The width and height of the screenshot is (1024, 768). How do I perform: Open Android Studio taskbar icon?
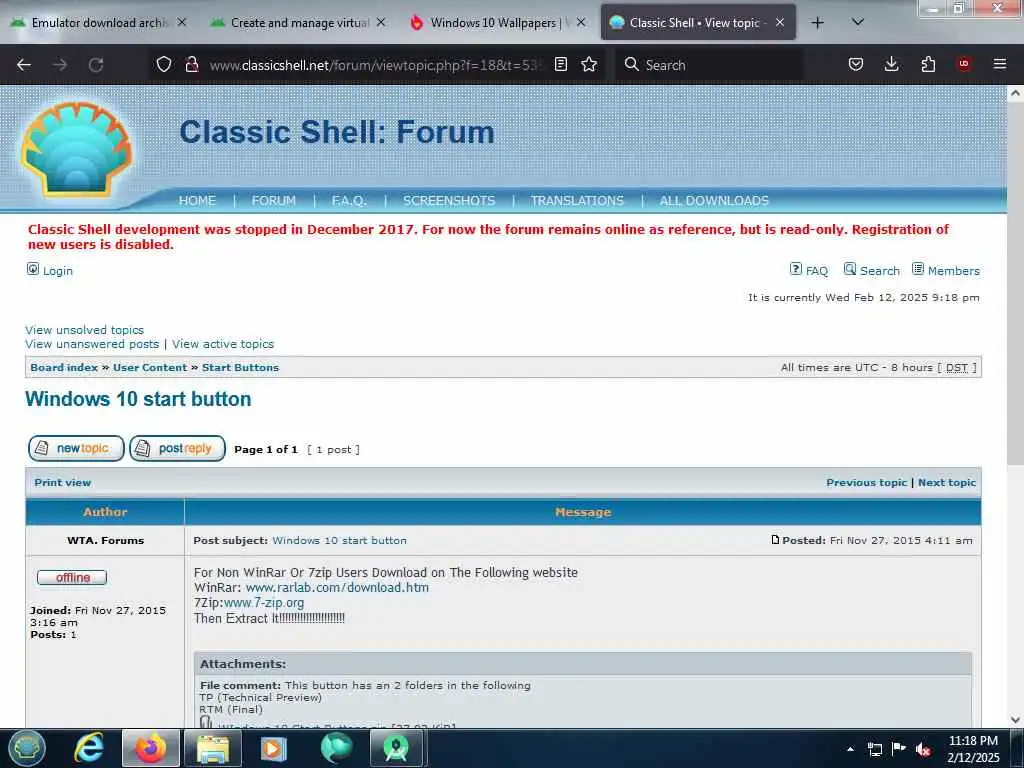(396, 748)
